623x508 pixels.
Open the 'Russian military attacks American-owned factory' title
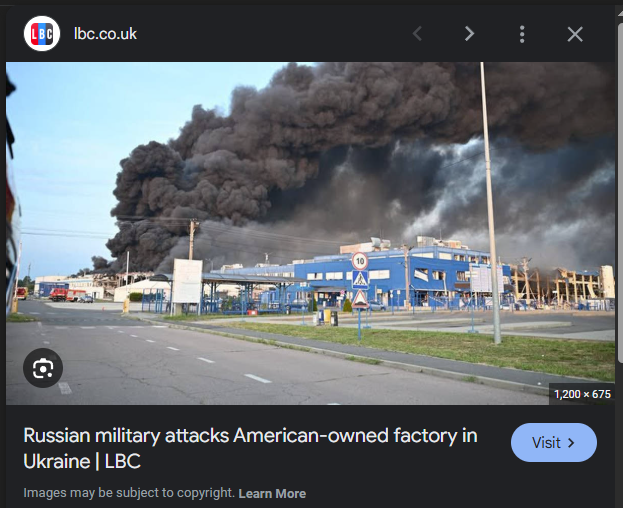tap(250, 448)
